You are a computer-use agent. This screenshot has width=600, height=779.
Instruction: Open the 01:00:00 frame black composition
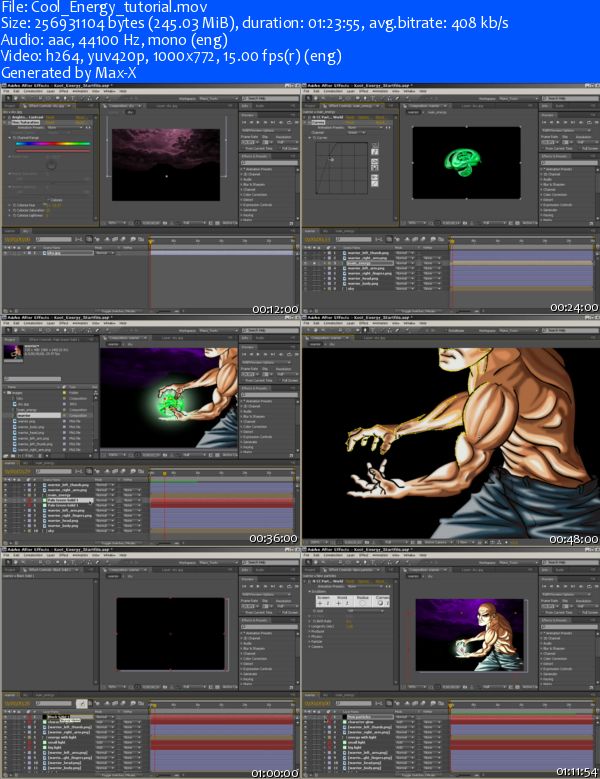tap(170, 633)
